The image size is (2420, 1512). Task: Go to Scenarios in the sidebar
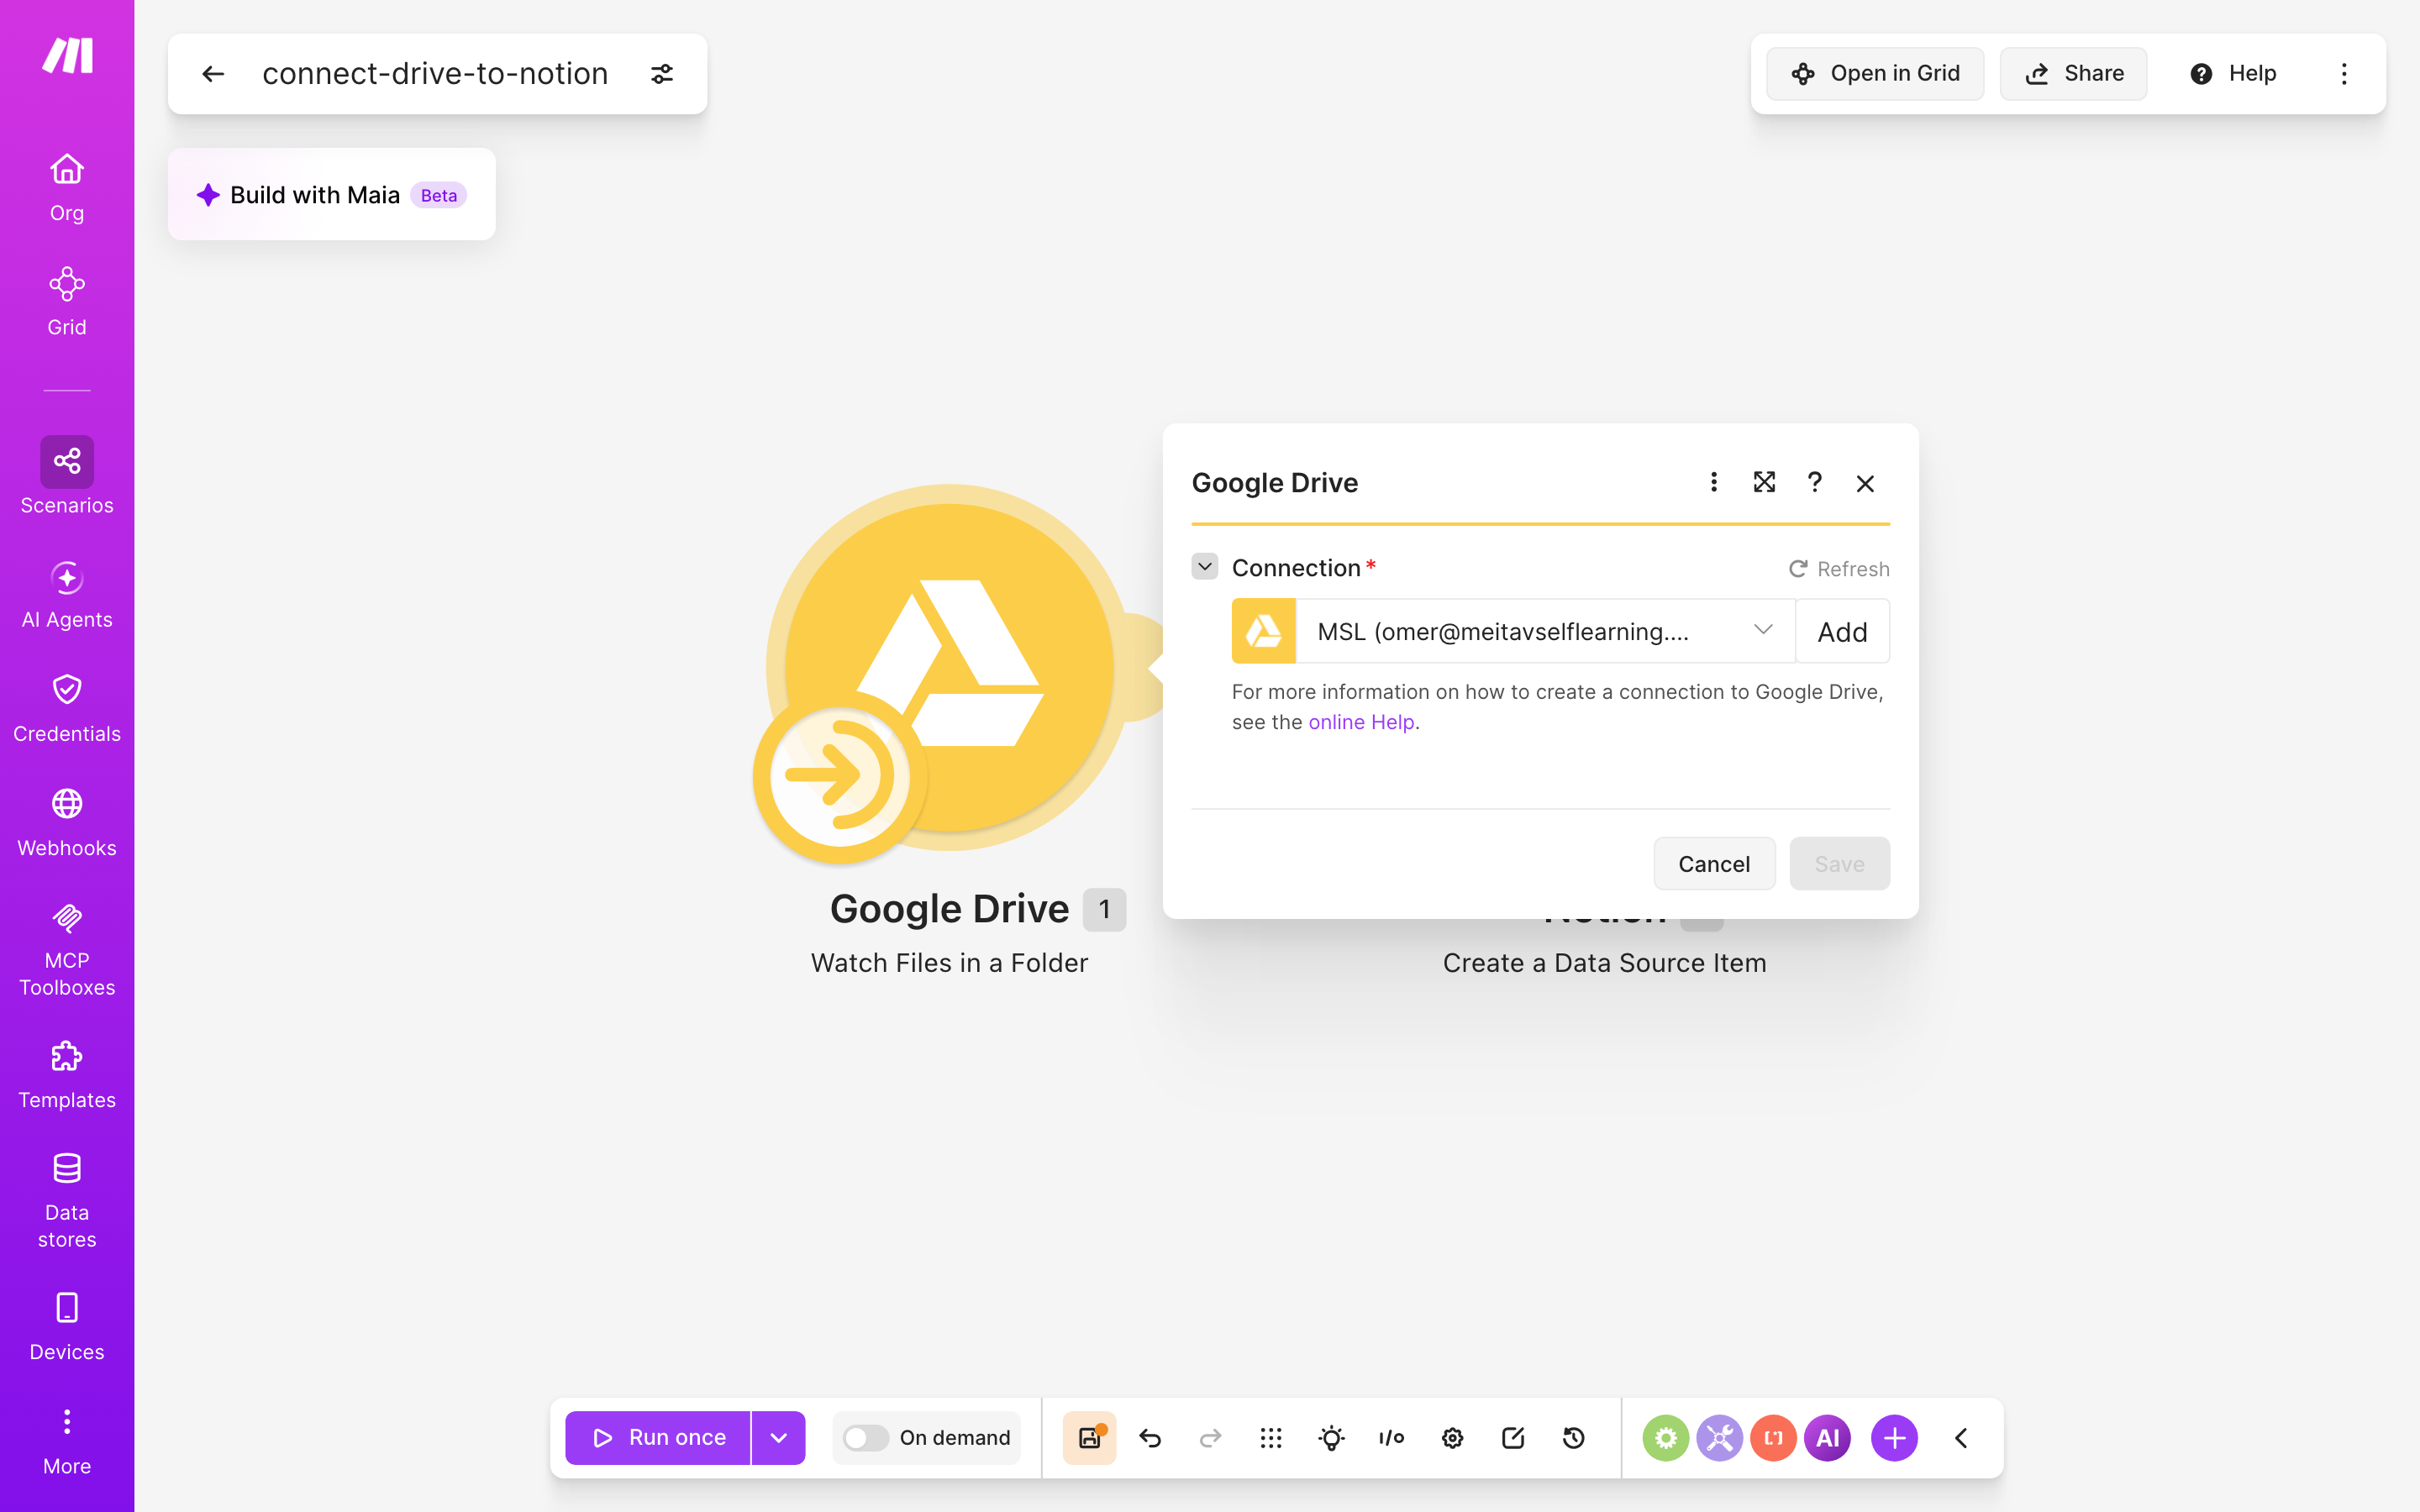67,476
